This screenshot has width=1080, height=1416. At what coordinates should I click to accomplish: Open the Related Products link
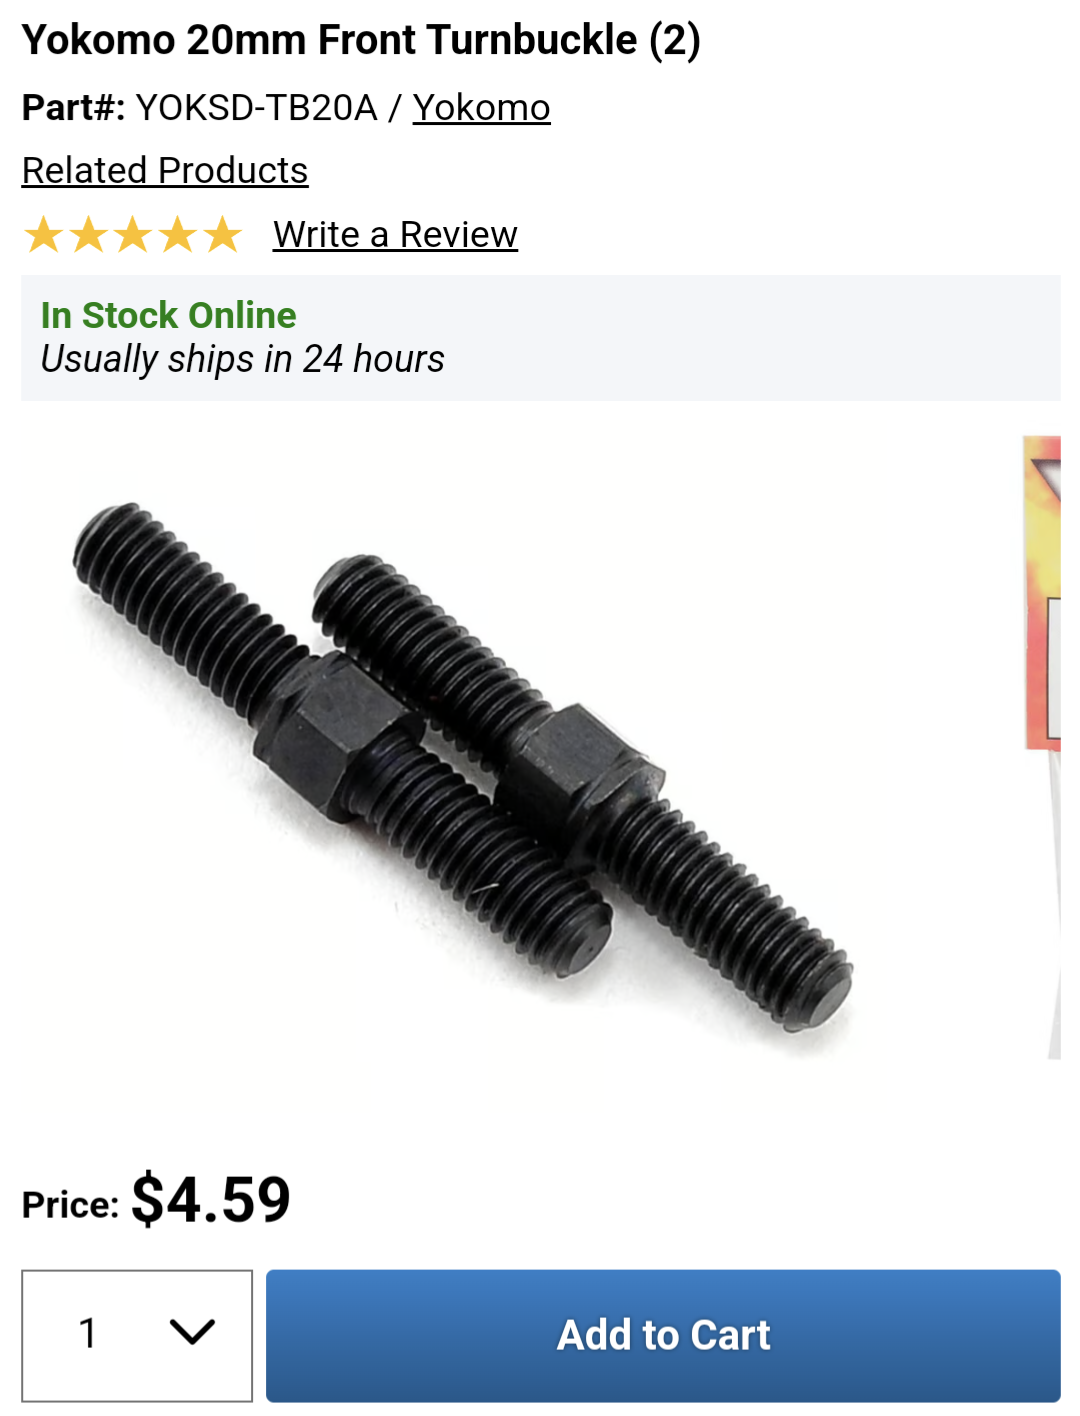tap(165, 171)
